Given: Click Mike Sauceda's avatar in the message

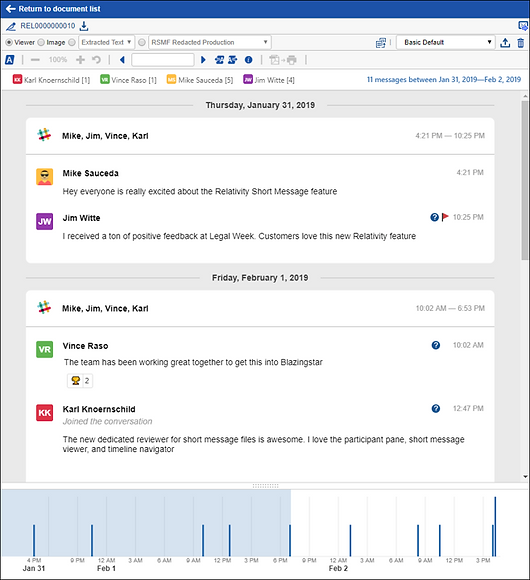Looking at the screenshot, I should (x=44, y=177).
